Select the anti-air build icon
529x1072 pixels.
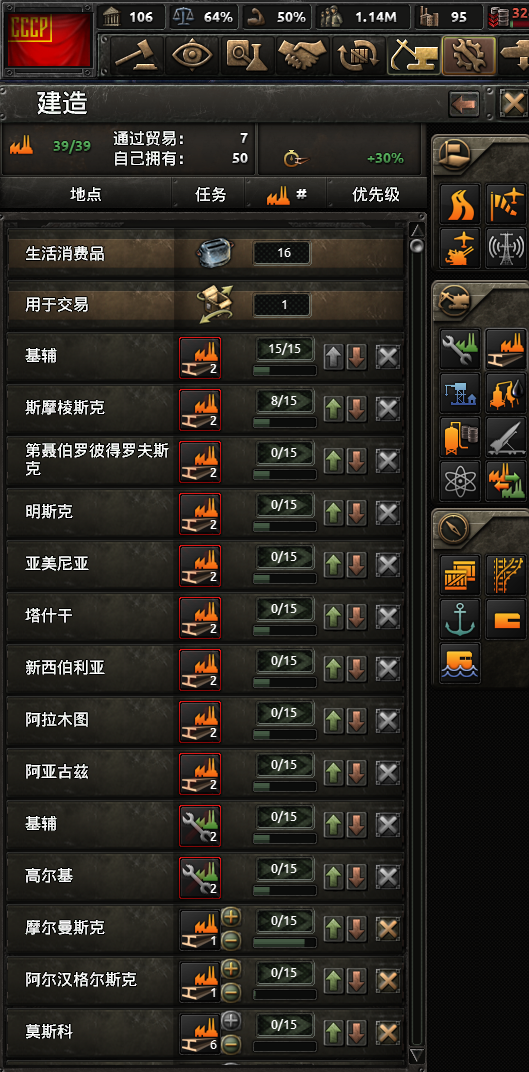[x=459, y=247]
